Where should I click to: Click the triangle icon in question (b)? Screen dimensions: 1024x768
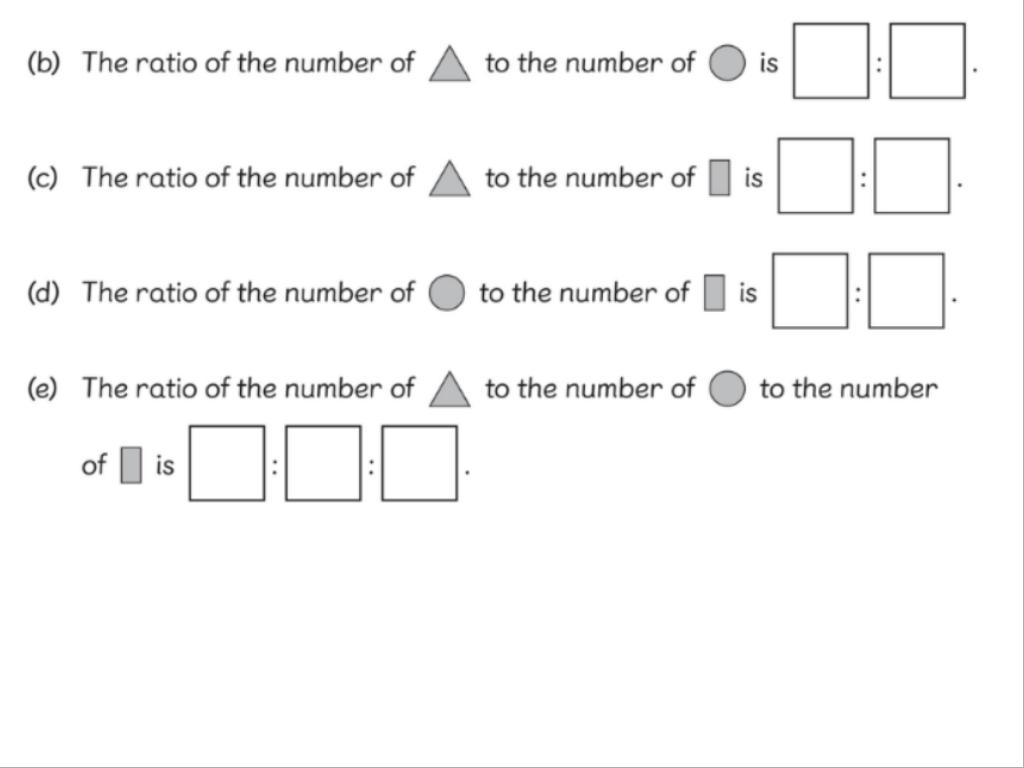449,64
